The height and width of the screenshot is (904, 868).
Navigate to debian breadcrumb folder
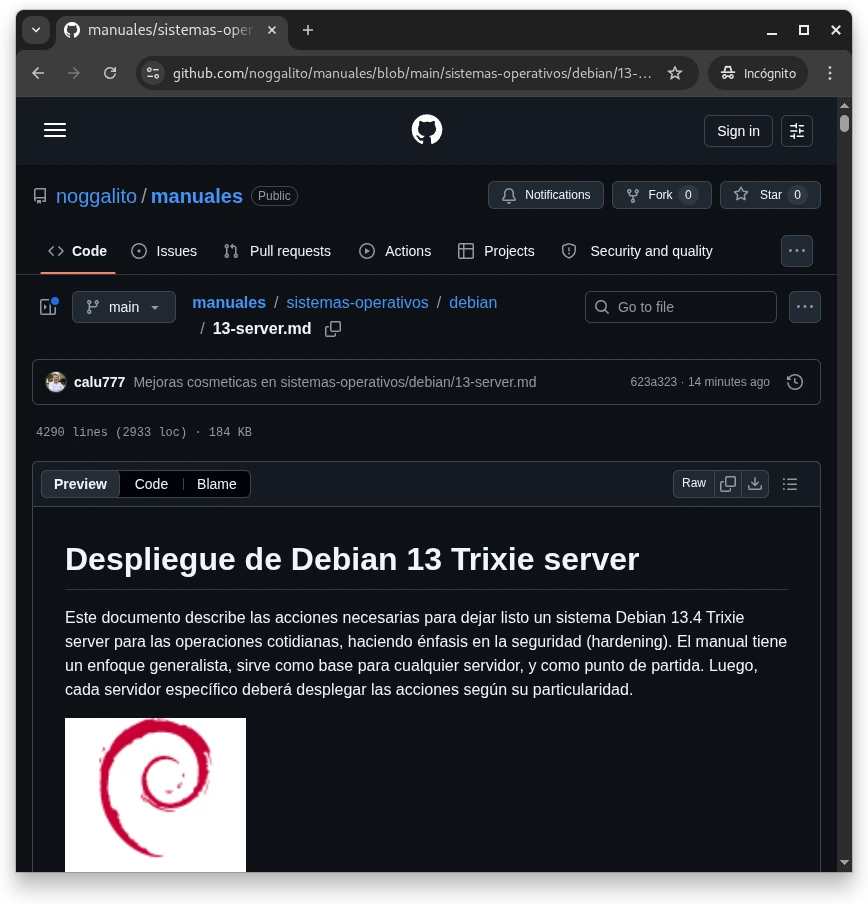coord(473,303)
